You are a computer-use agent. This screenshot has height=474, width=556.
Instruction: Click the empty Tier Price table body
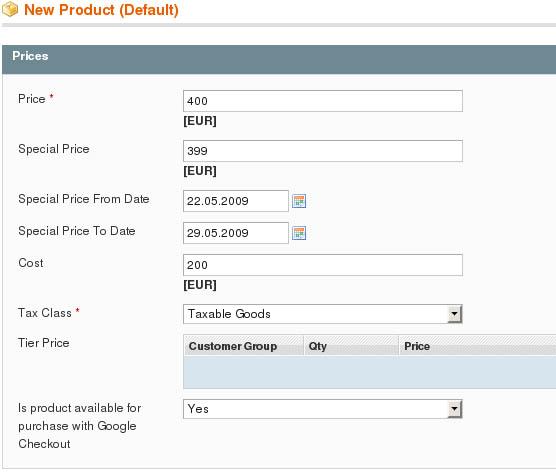coord(369,372)
